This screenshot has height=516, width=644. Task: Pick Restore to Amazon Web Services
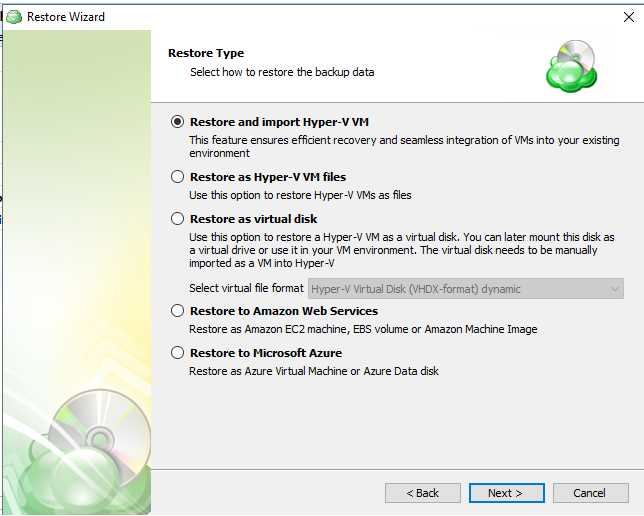[x=178, y=312]
